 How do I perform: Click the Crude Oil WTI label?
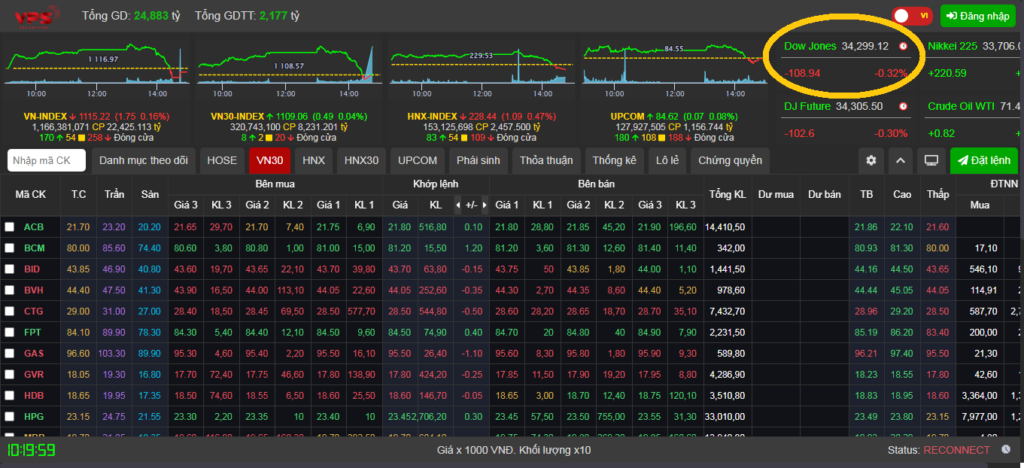[959, 106]
